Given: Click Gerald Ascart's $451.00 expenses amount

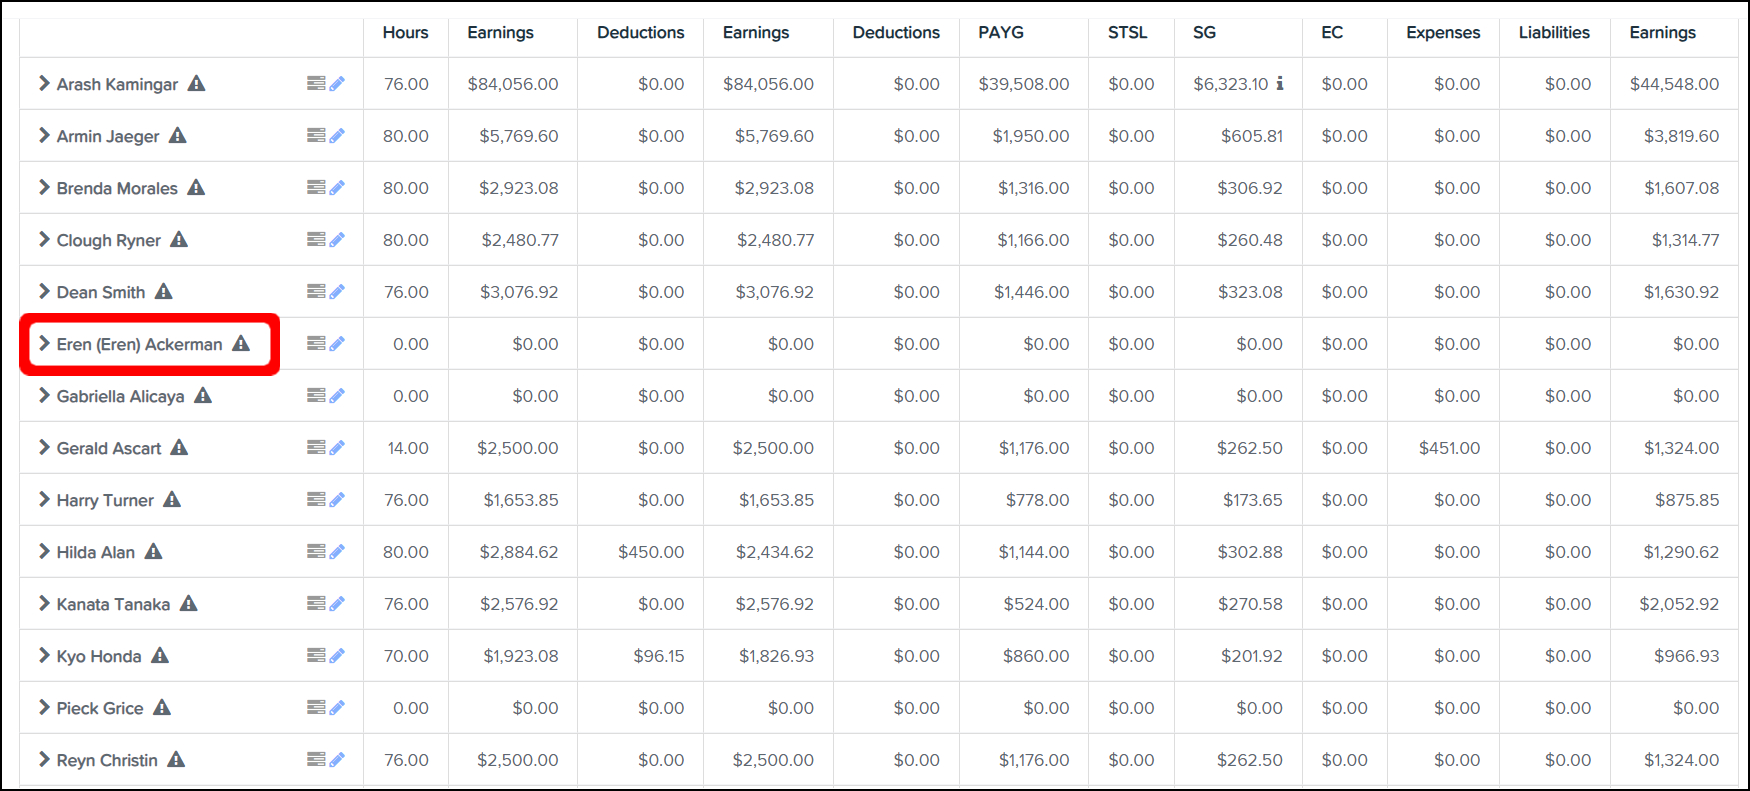Looking at the screenshot, I should [1449, 448].
